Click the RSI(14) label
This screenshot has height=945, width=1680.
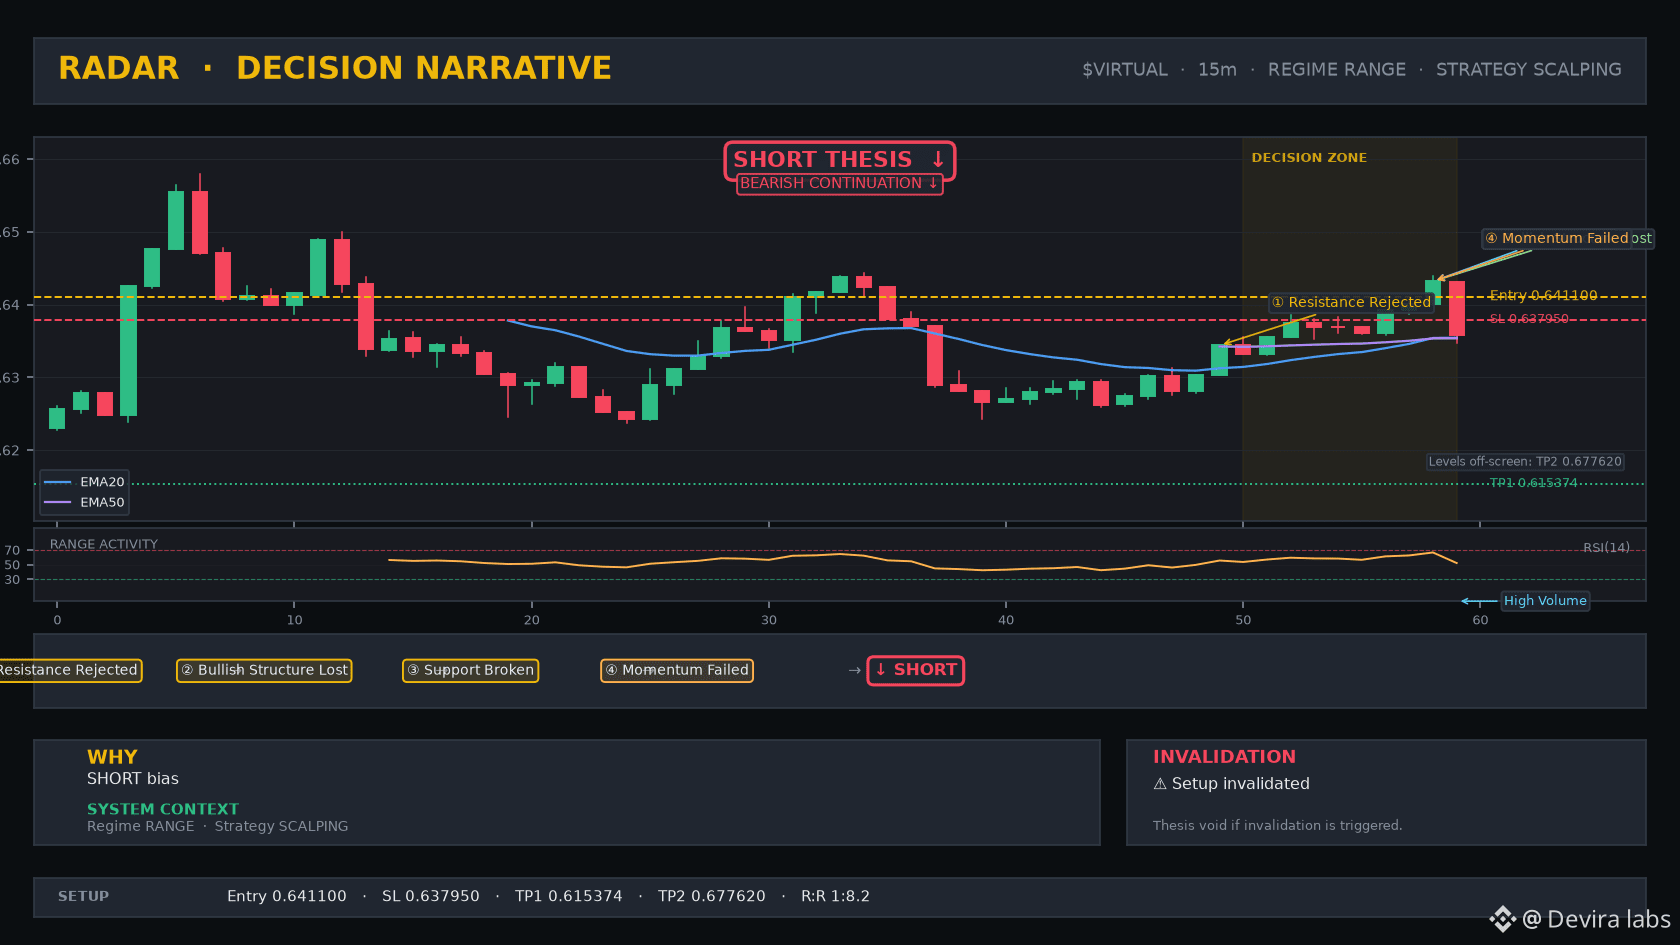[1606, 548]
